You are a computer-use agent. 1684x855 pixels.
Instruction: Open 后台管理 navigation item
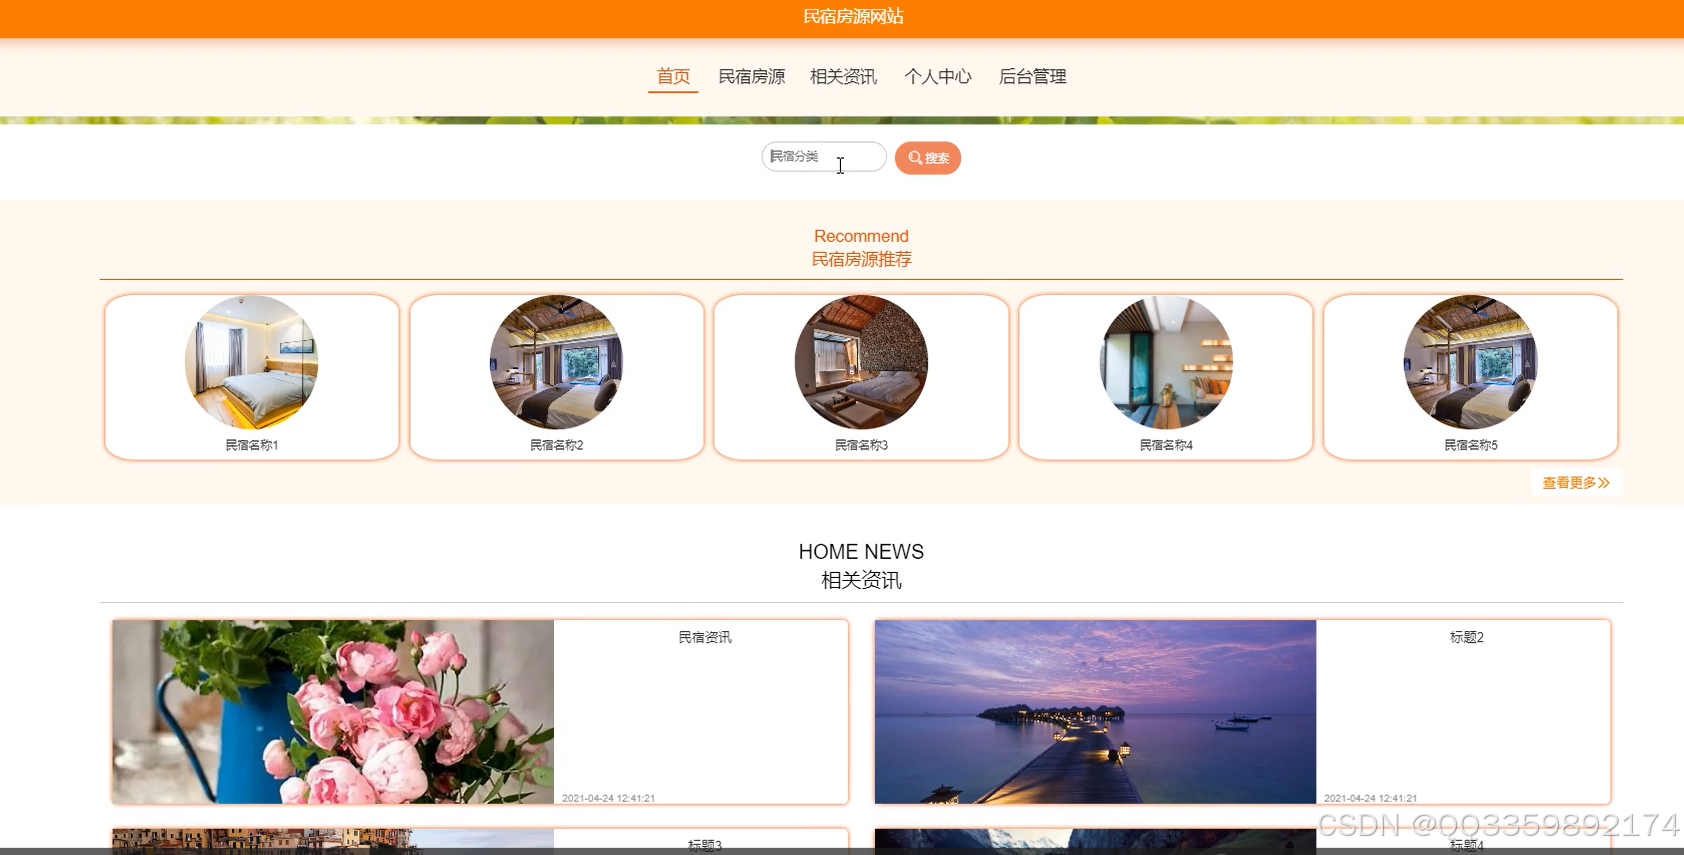point(1032,76)
